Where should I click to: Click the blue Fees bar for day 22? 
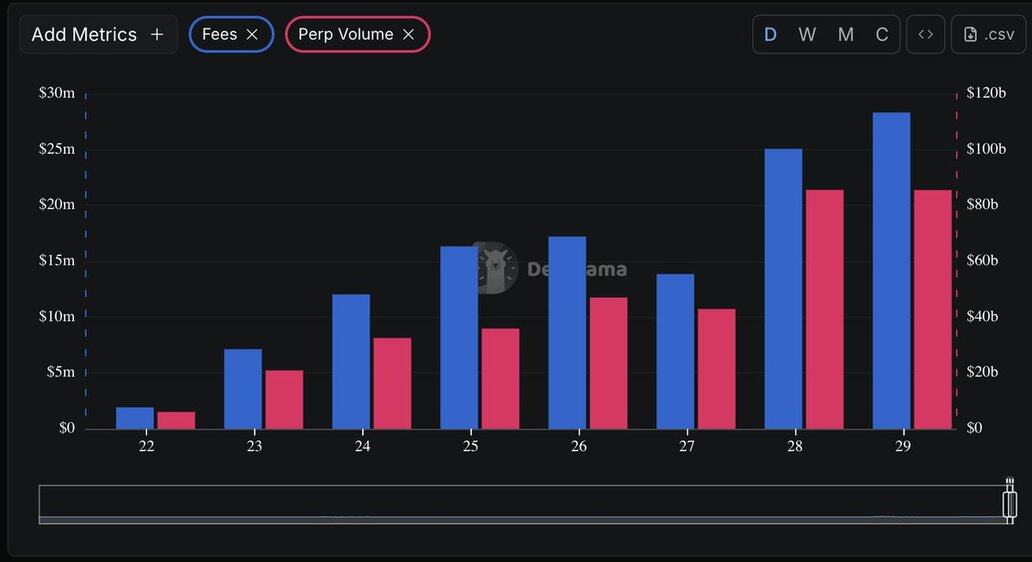[135, 418]
